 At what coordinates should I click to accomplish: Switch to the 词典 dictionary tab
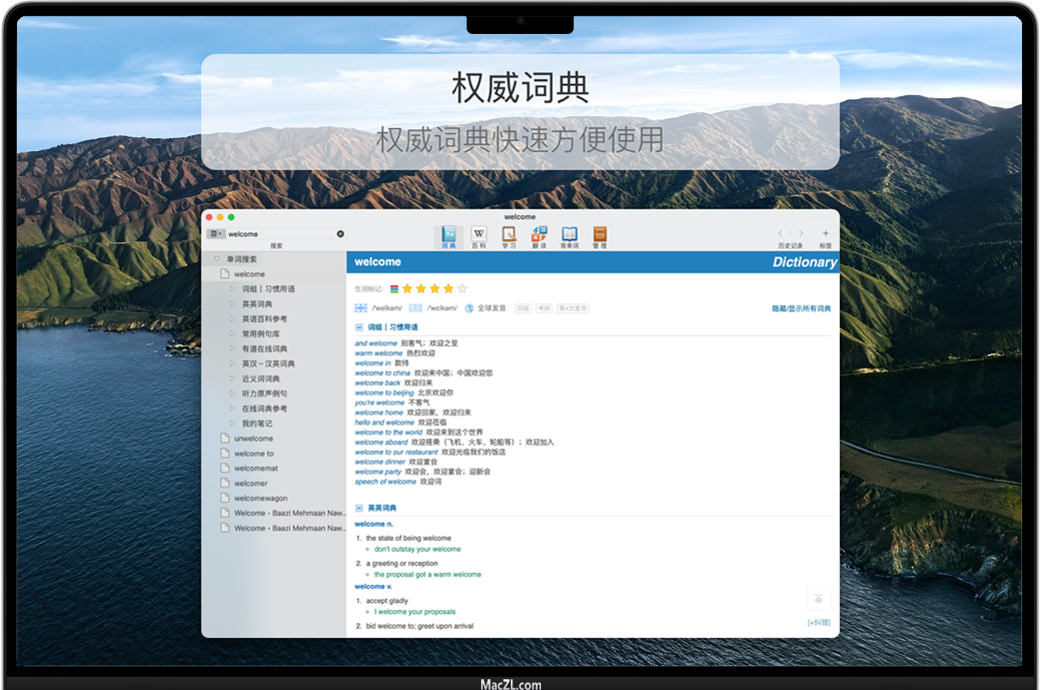(448, 236)
